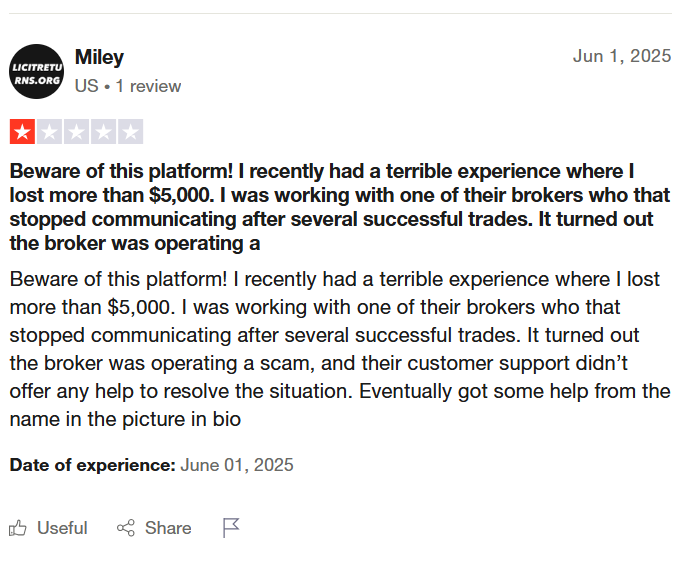685x568 pixels.
Task: Click the US country label
Action: 86,86
